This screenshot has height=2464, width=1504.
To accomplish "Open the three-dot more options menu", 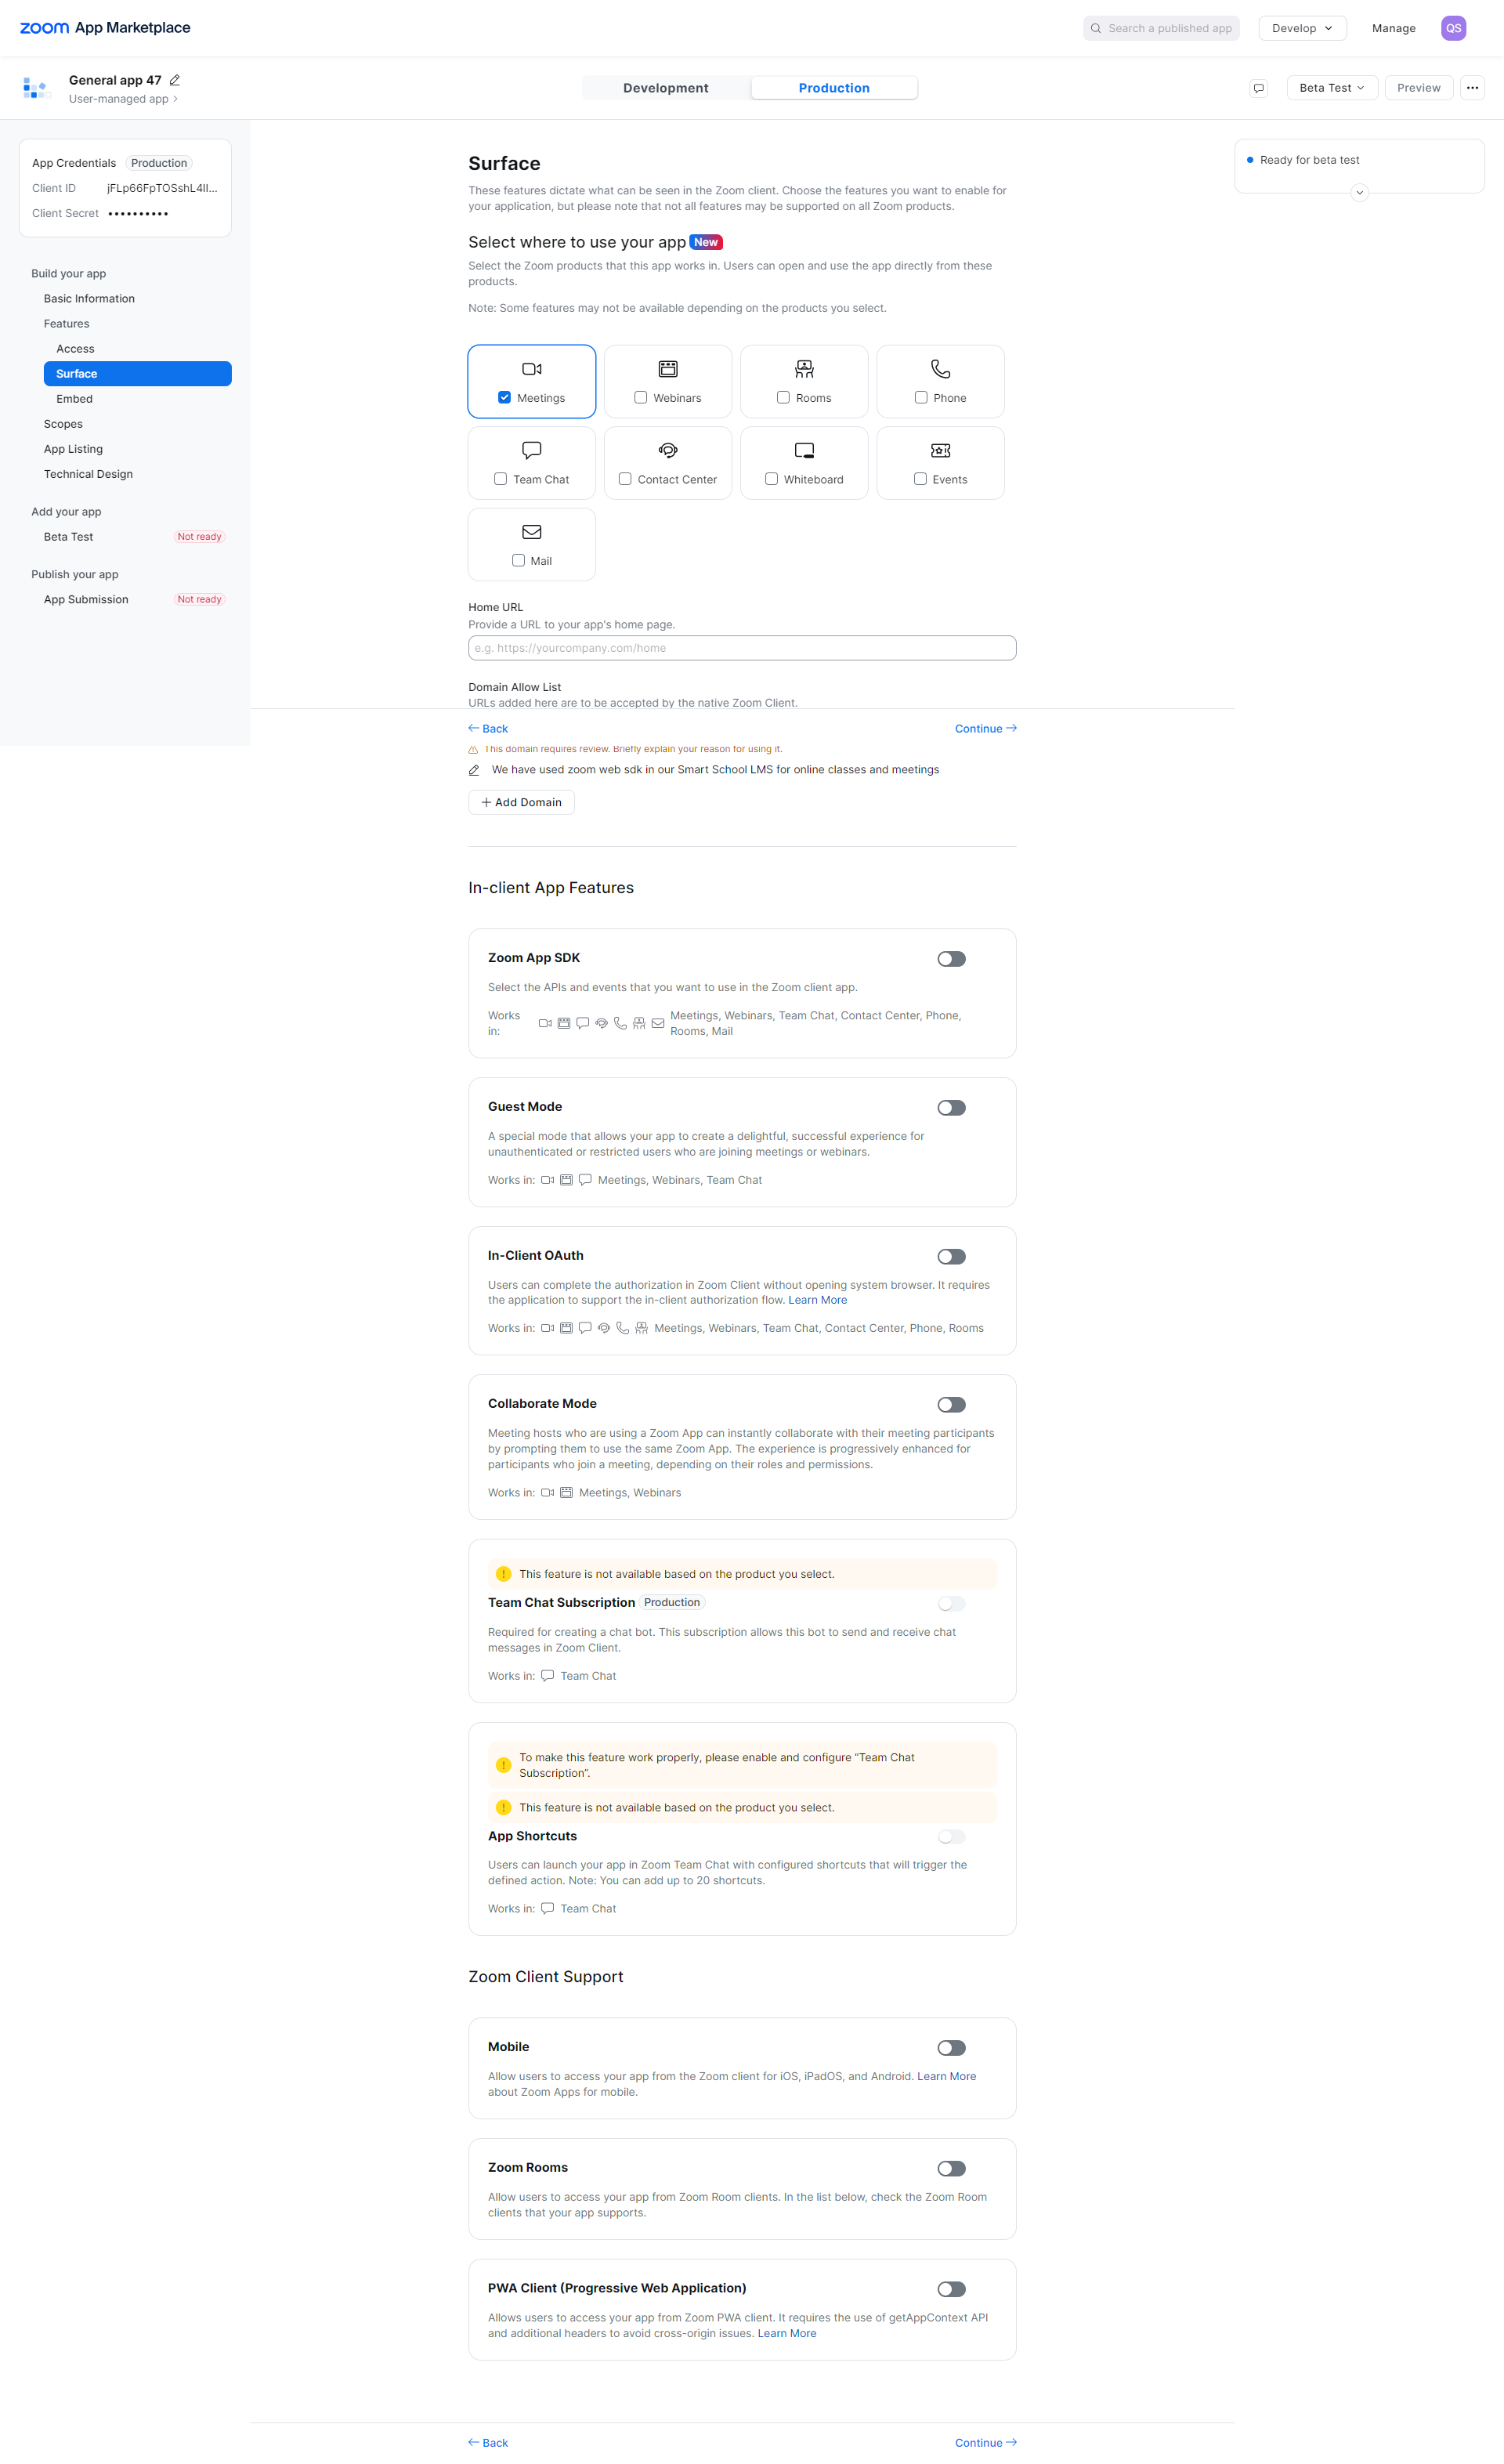I will point(1472,88).
